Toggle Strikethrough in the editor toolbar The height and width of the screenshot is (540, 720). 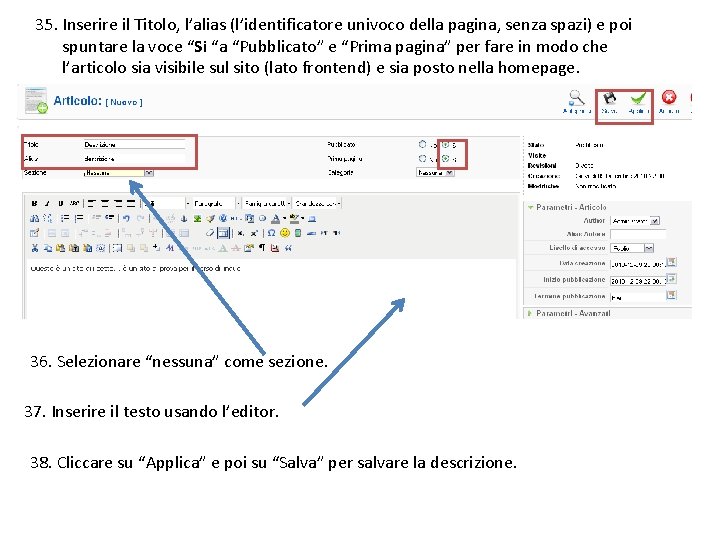tap(74, 203)
